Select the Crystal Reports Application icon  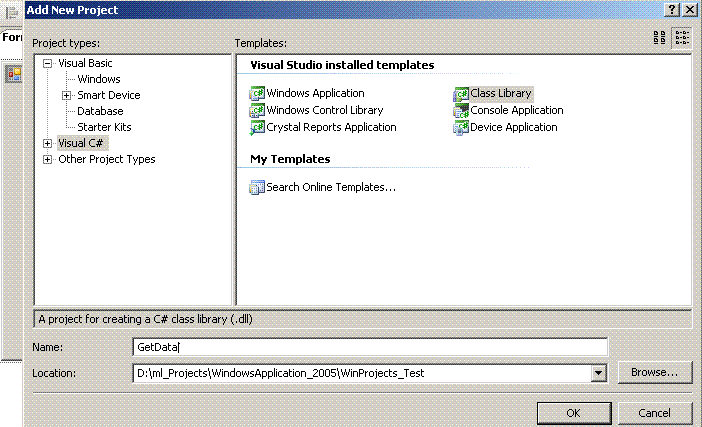pyautogui.click(x=257, y=128)
